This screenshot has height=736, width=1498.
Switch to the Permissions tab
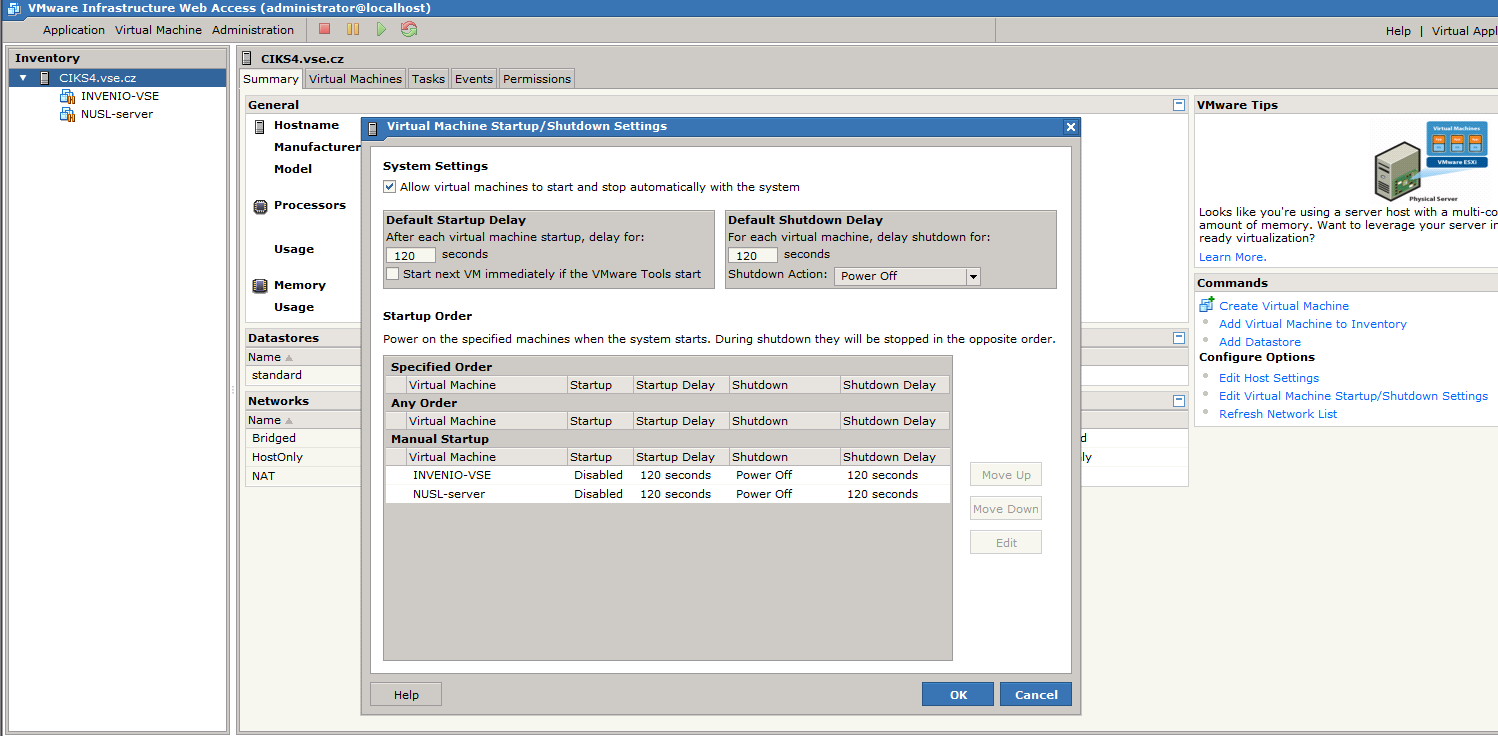pyautogui.click(x=537, y=79)
